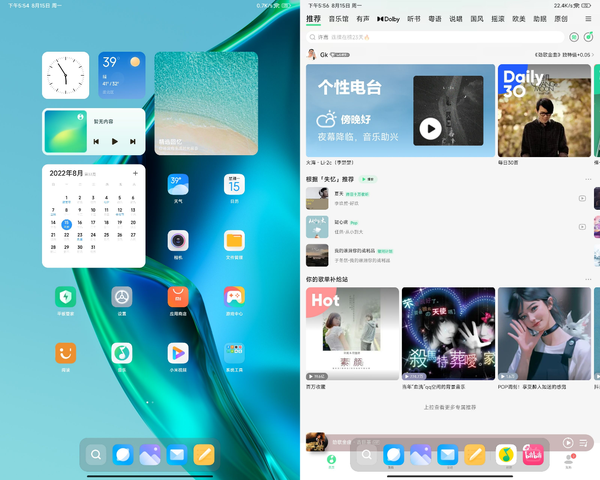
Task: Skip to previous track in music widget
Action: 96,142
